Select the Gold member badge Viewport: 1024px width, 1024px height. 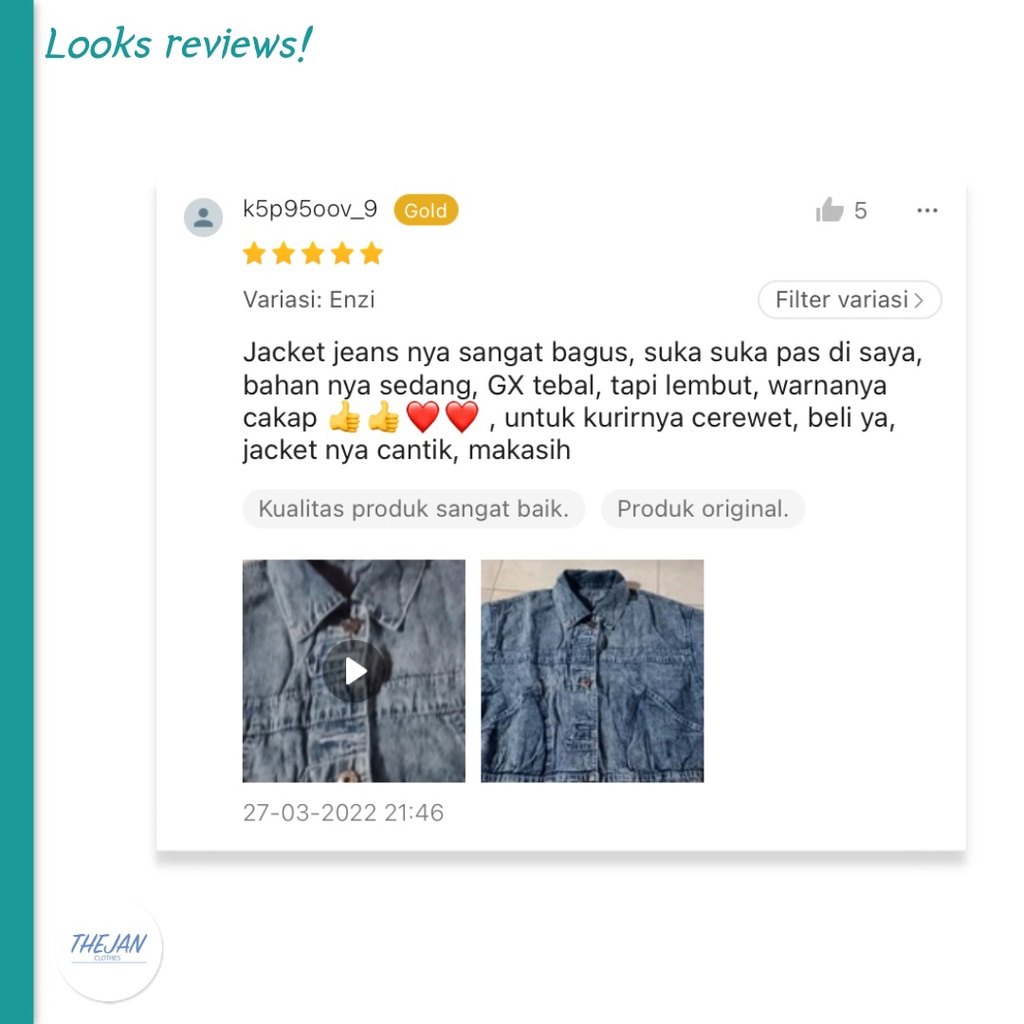click(426, 210)
